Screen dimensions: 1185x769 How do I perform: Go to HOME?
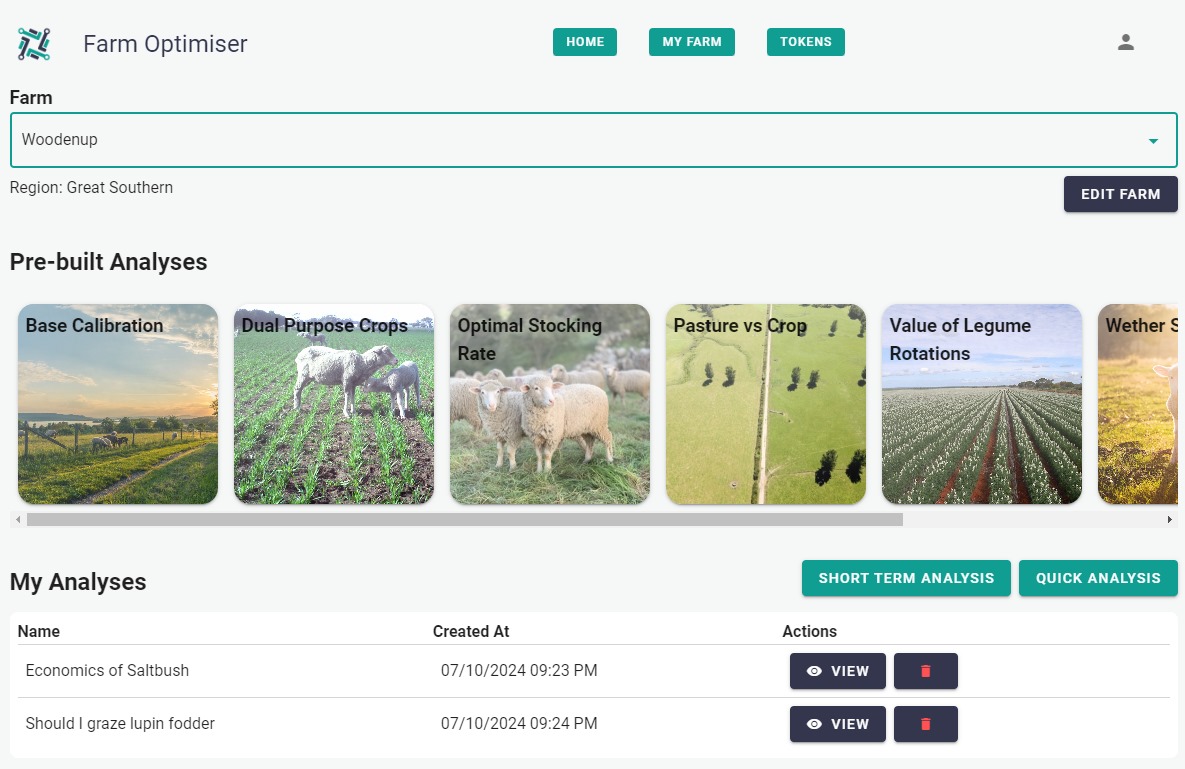point(584,42)
